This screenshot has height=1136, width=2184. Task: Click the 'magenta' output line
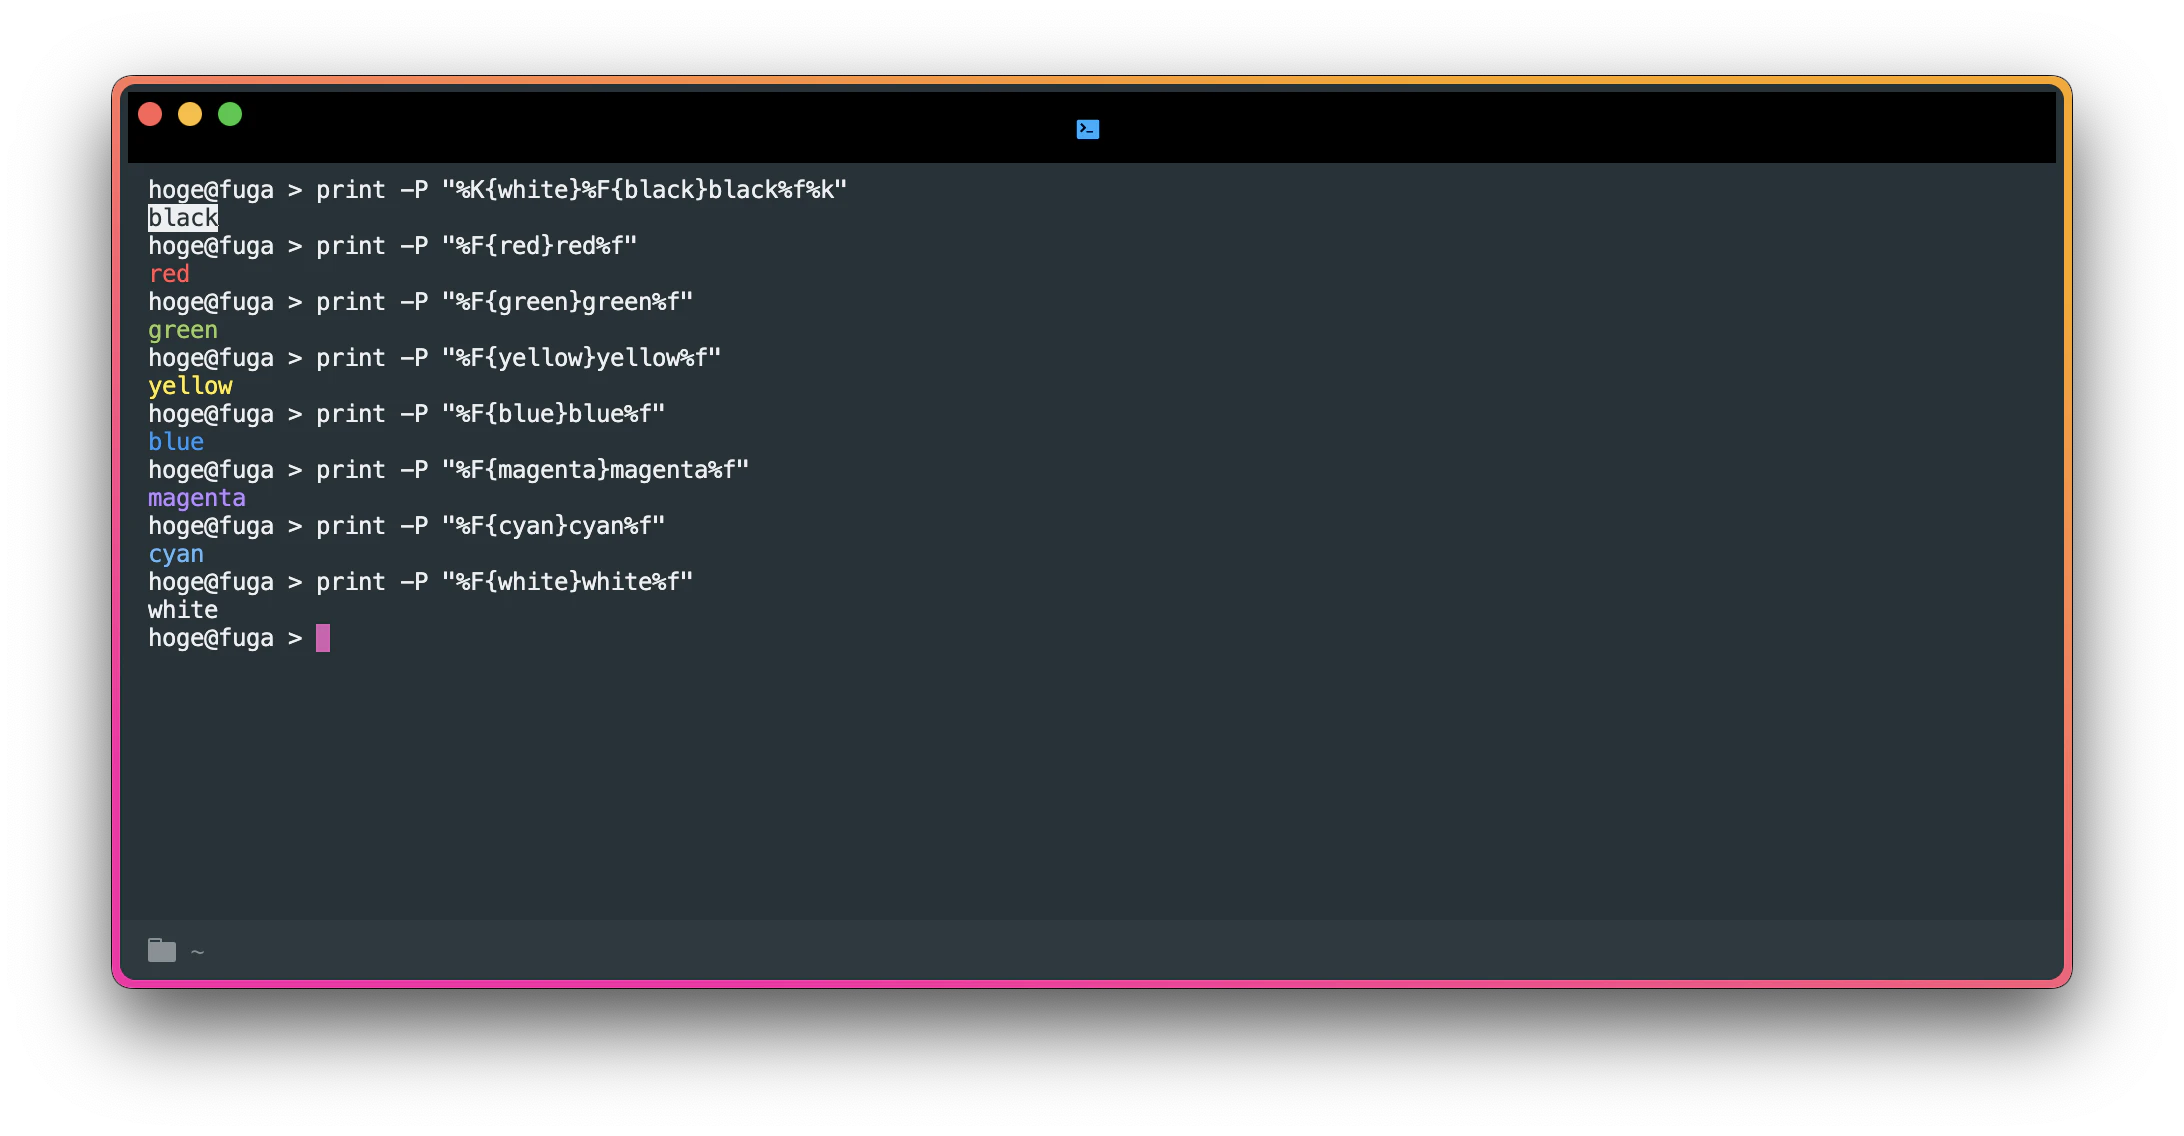click(197, 498)
